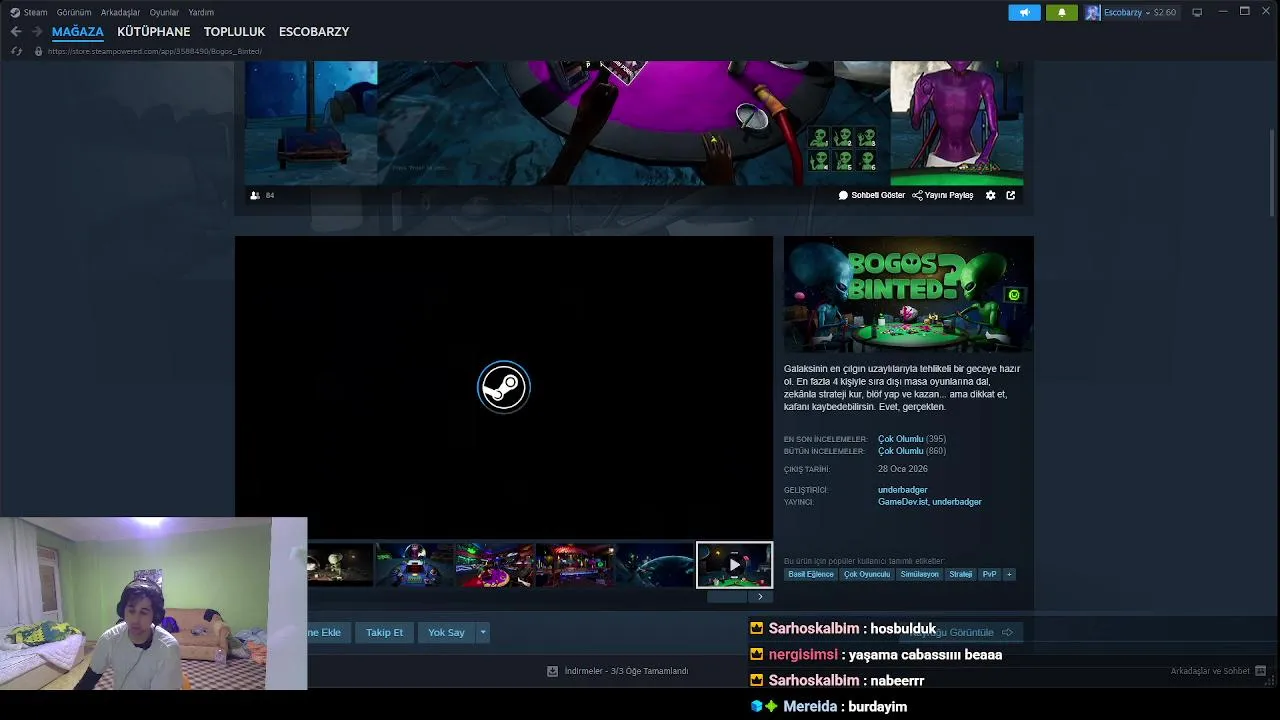1280x720 pixels.
Task: Reload the store page
Action: (x=16, y=51)
